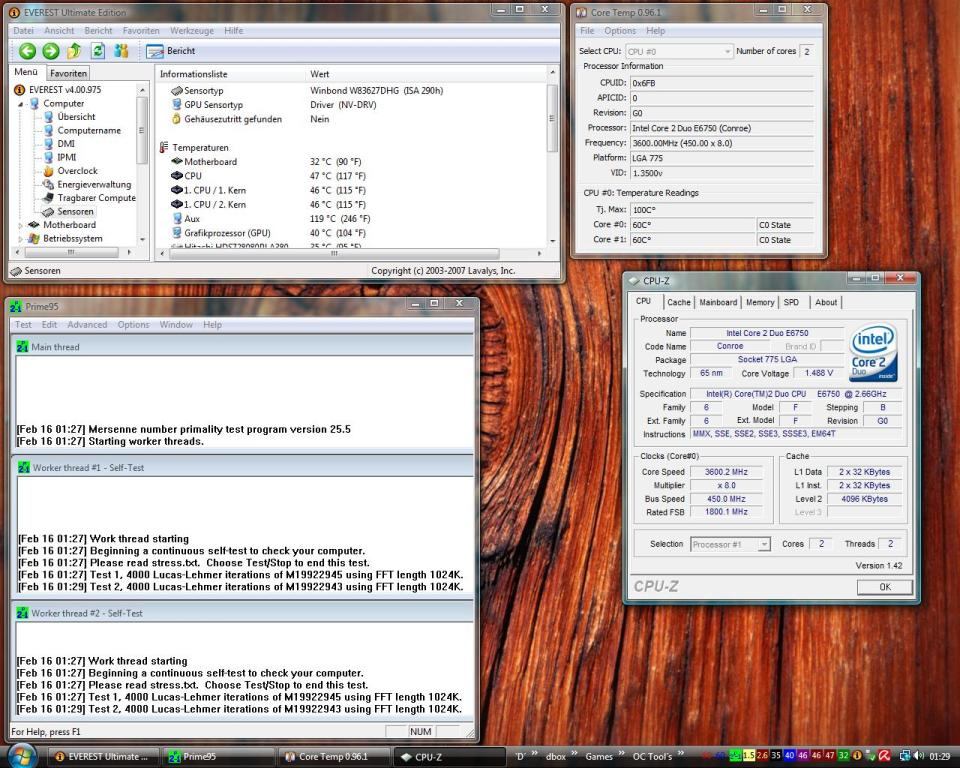Click the Tj. Max 100C° field in Core Temp
This screenshot has height=768, width=960.
pos(722,209)
